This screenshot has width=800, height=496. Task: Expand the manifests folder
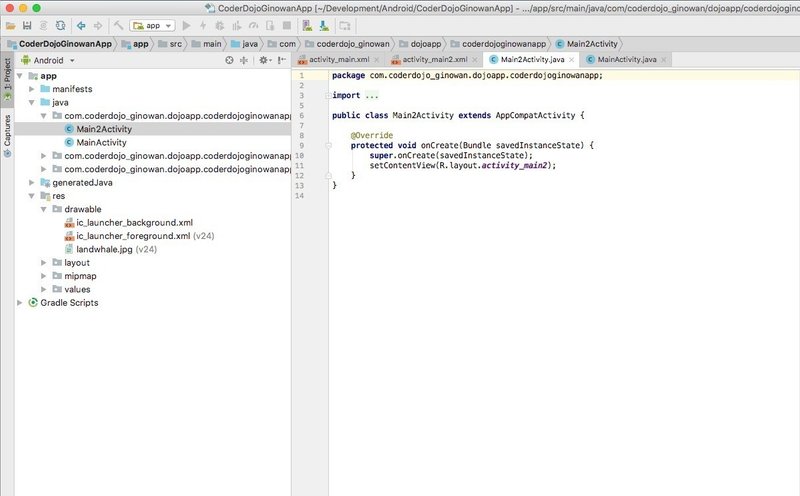[32, 89]
